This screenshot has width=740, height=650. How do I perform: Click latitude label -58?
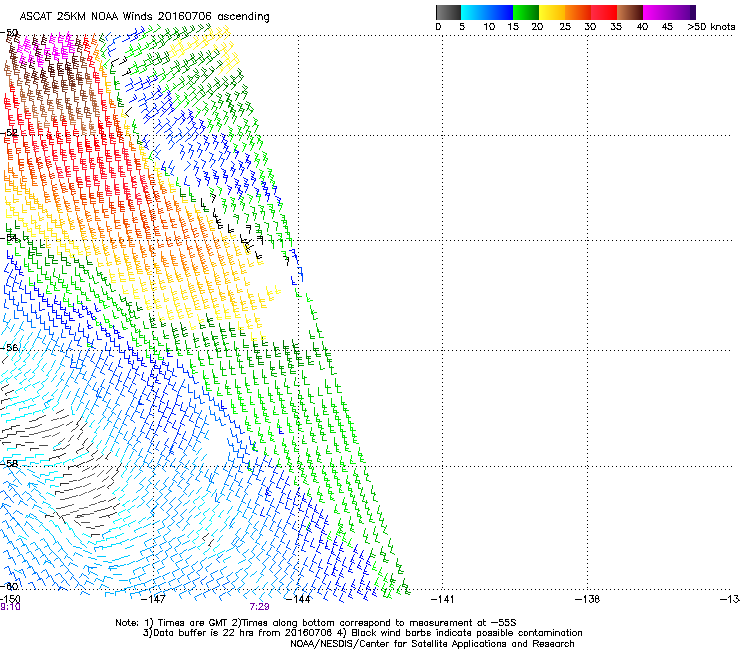pos(9,464)
